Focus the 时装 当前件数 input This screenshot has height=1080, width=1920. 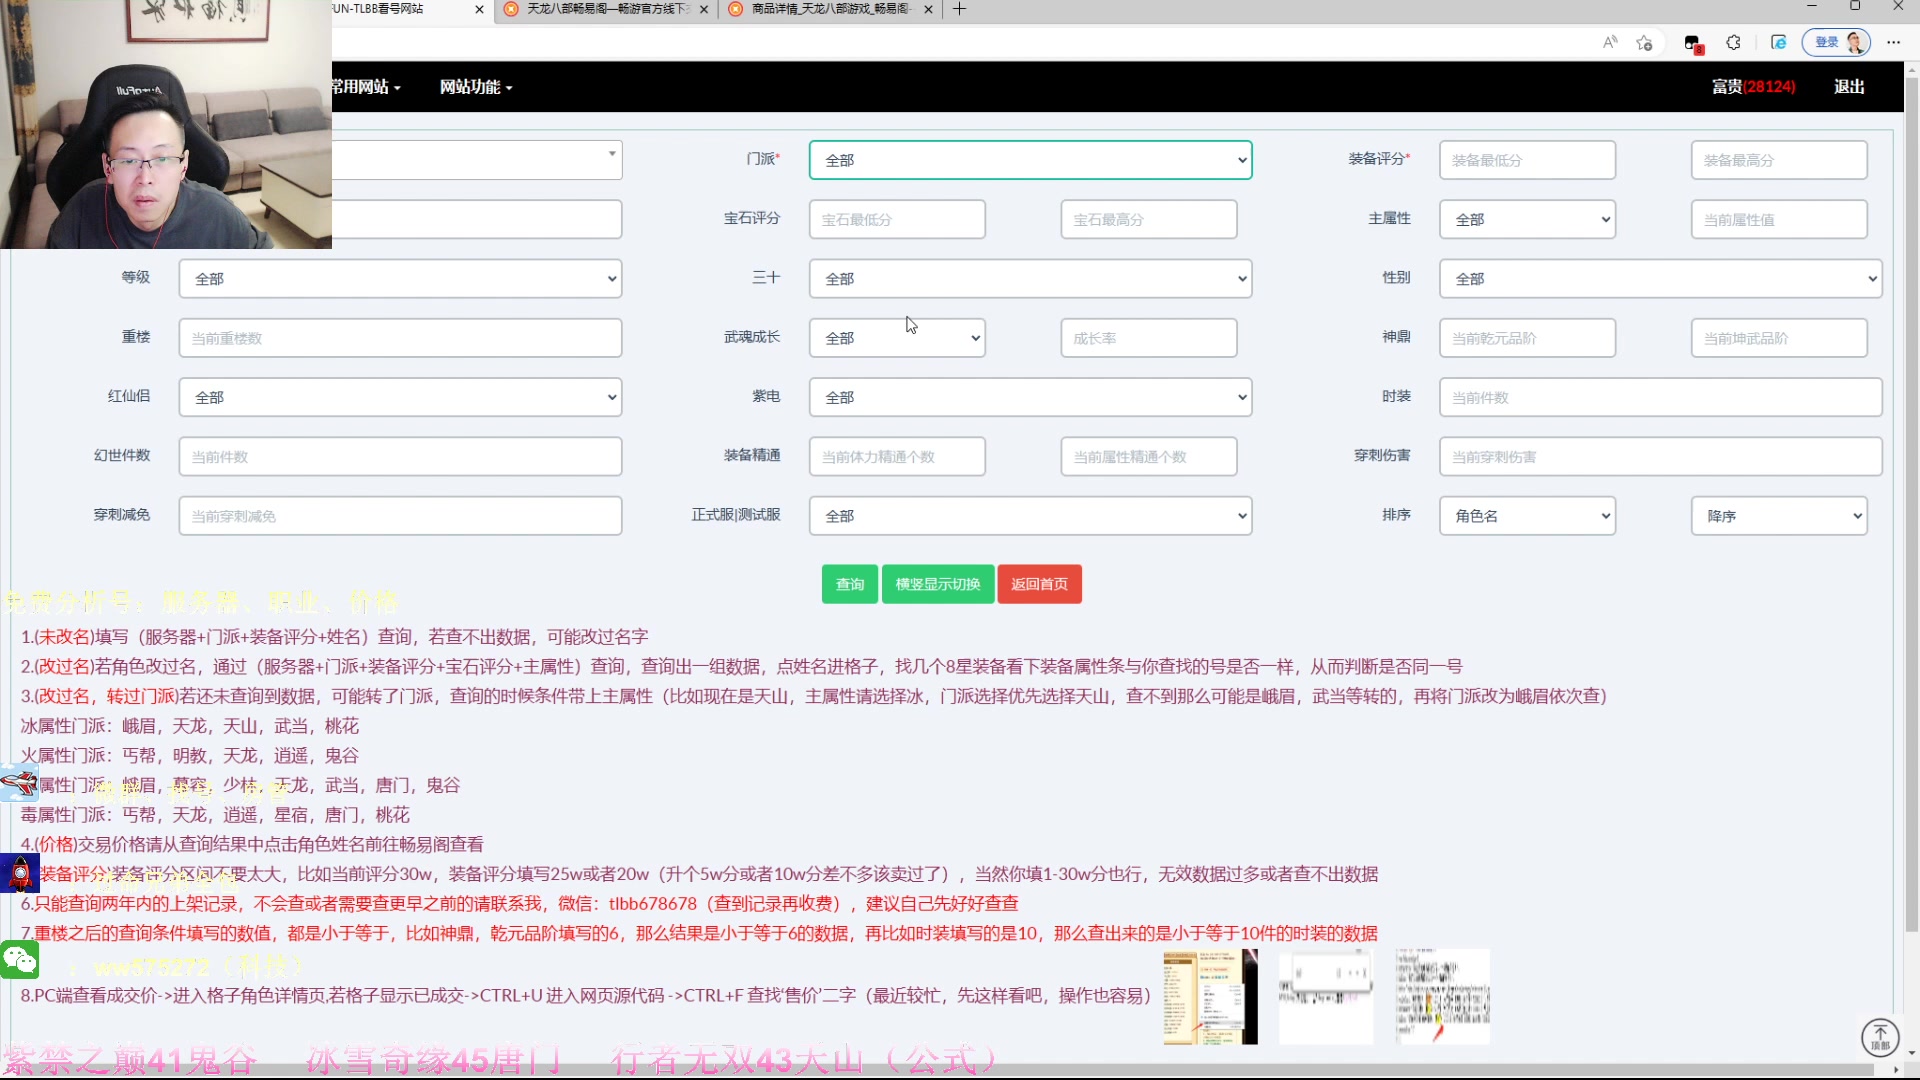click(x=1660, y=397)
